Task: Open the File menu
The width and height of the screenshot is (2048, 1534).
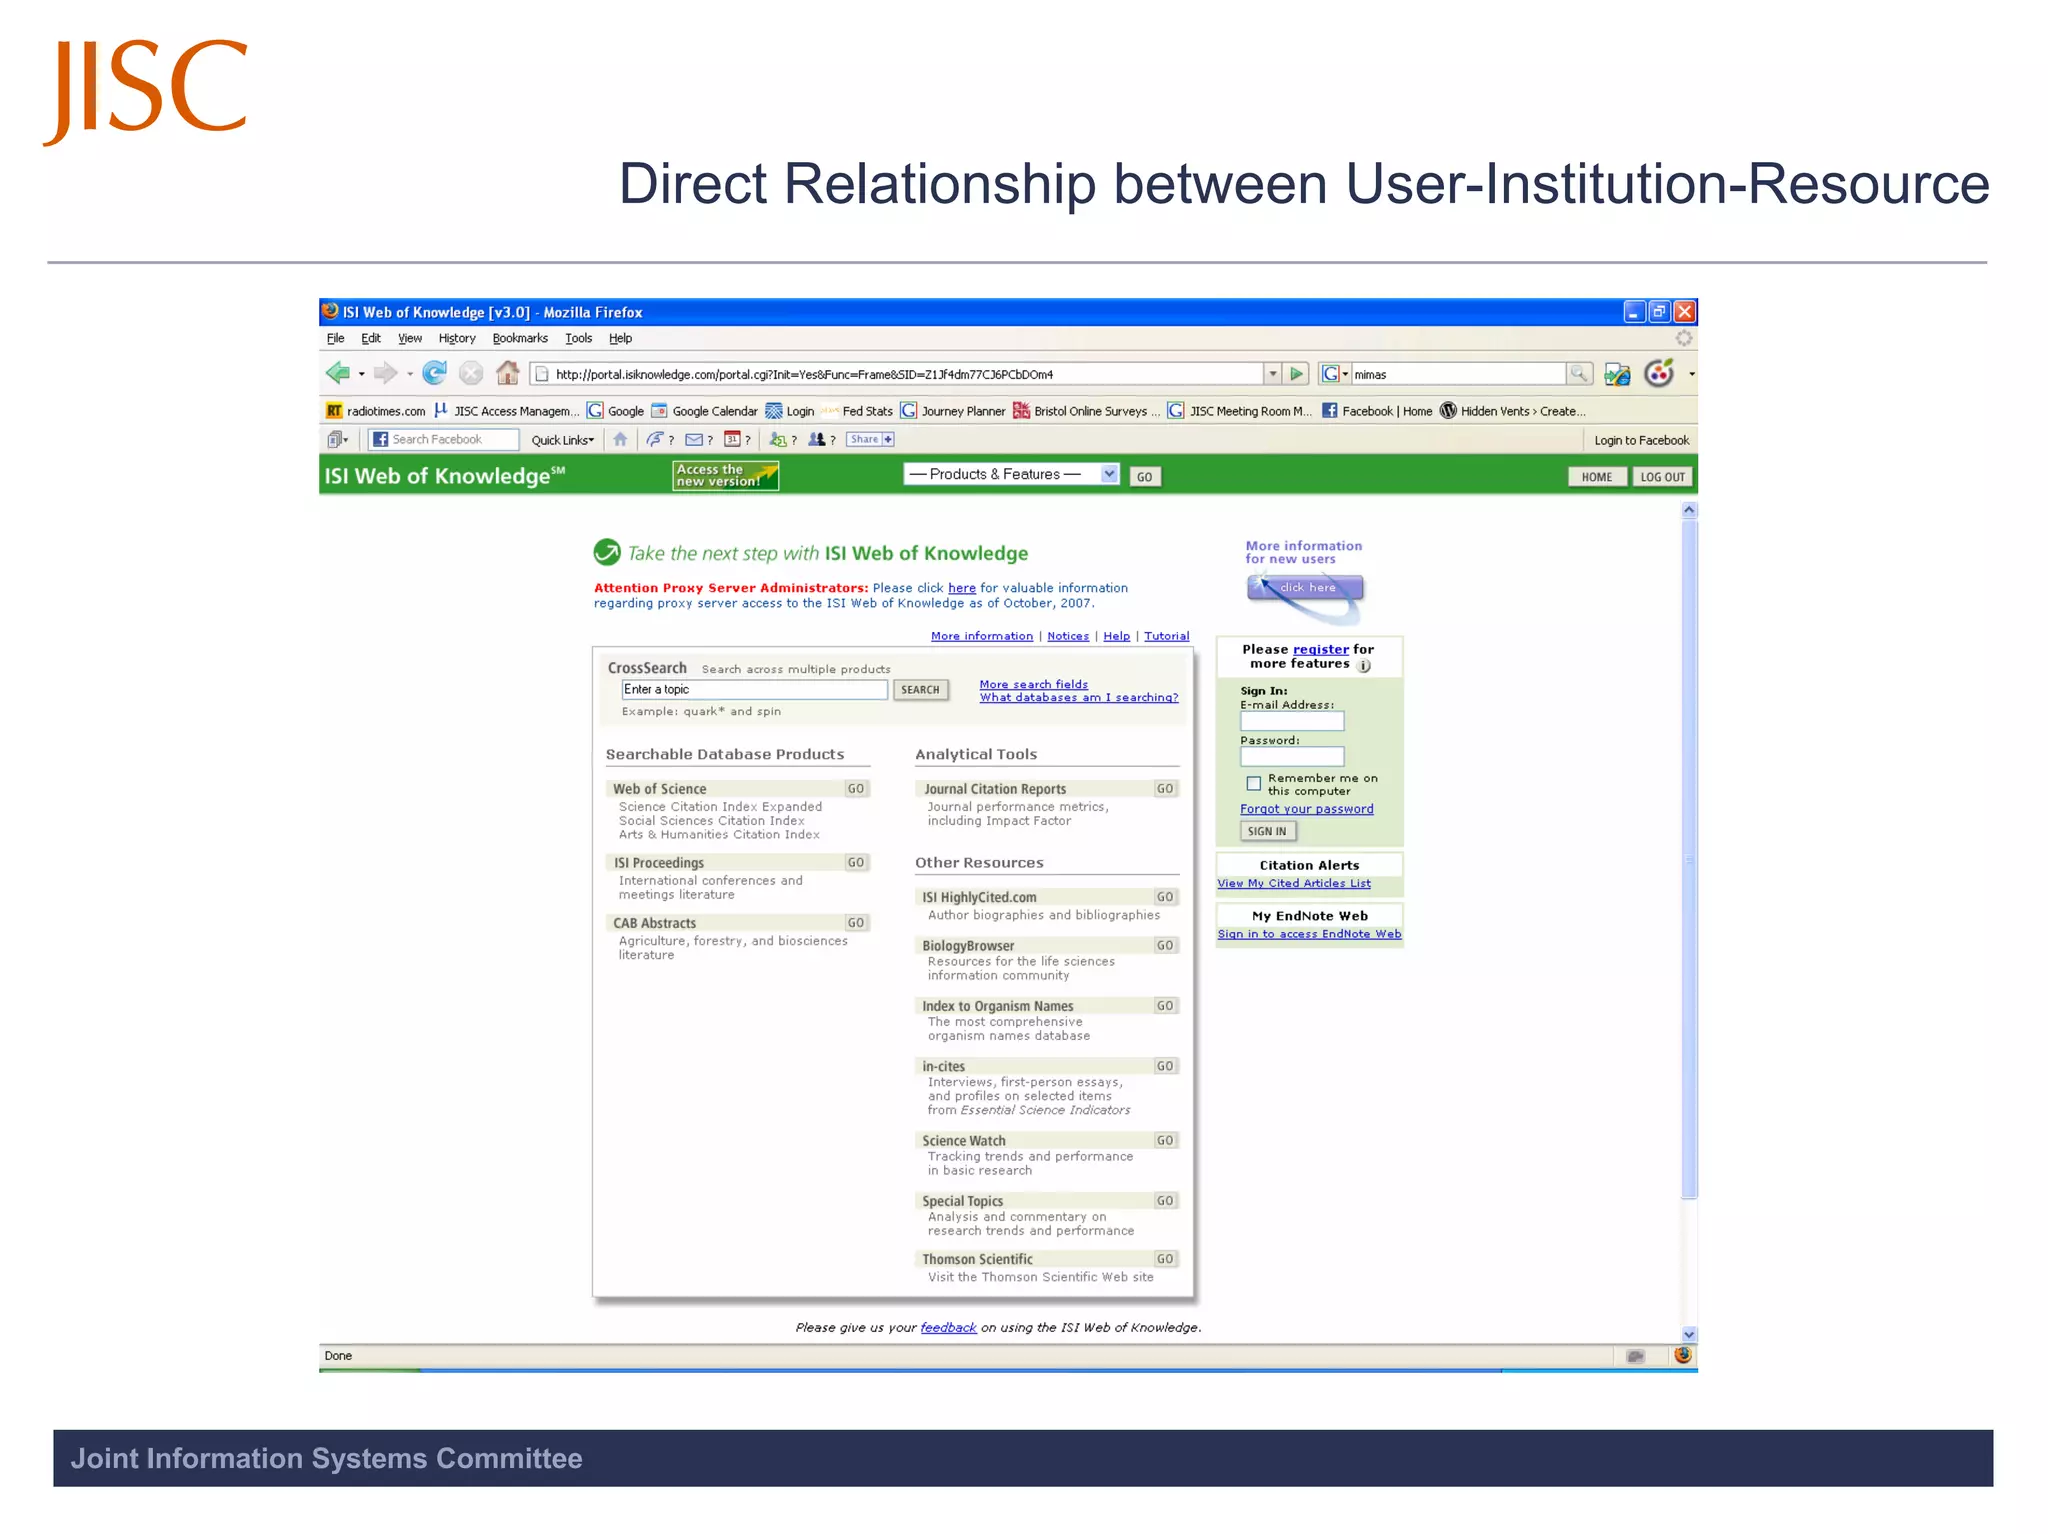Action: coord(336,338)
